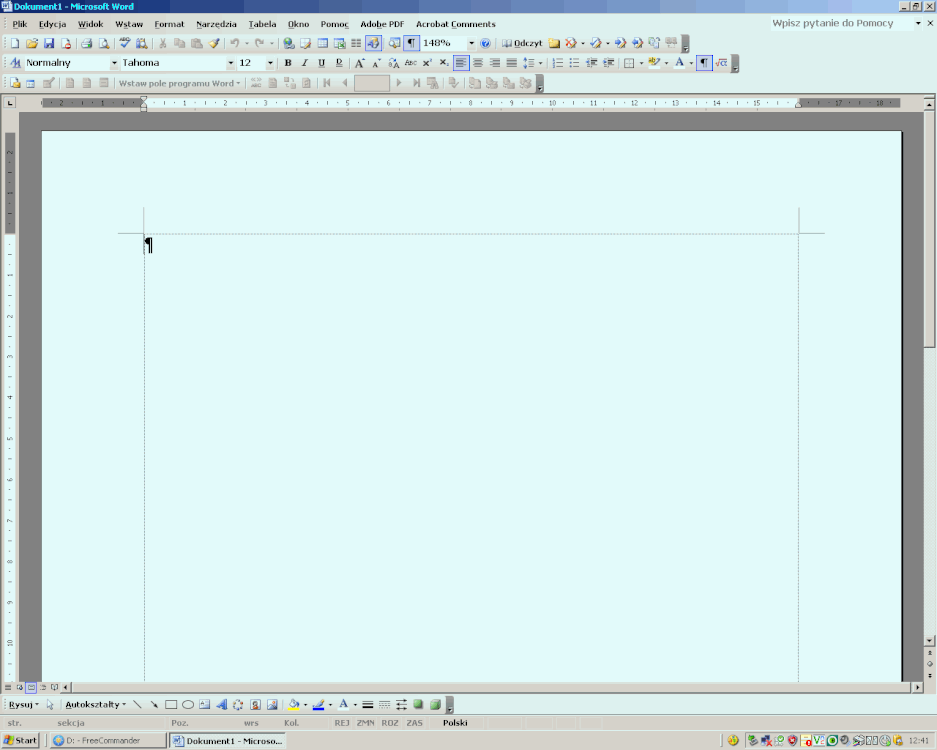Toggle the Drawing toolbar button
Screen dimensions: 937x750
pyautogui.click(x=373, y=43)
